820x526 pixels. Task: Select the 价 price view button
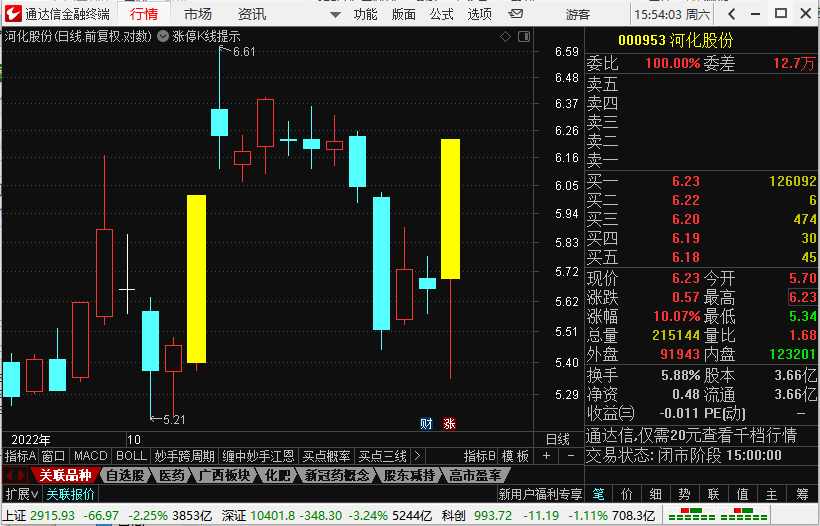(627, 494)
